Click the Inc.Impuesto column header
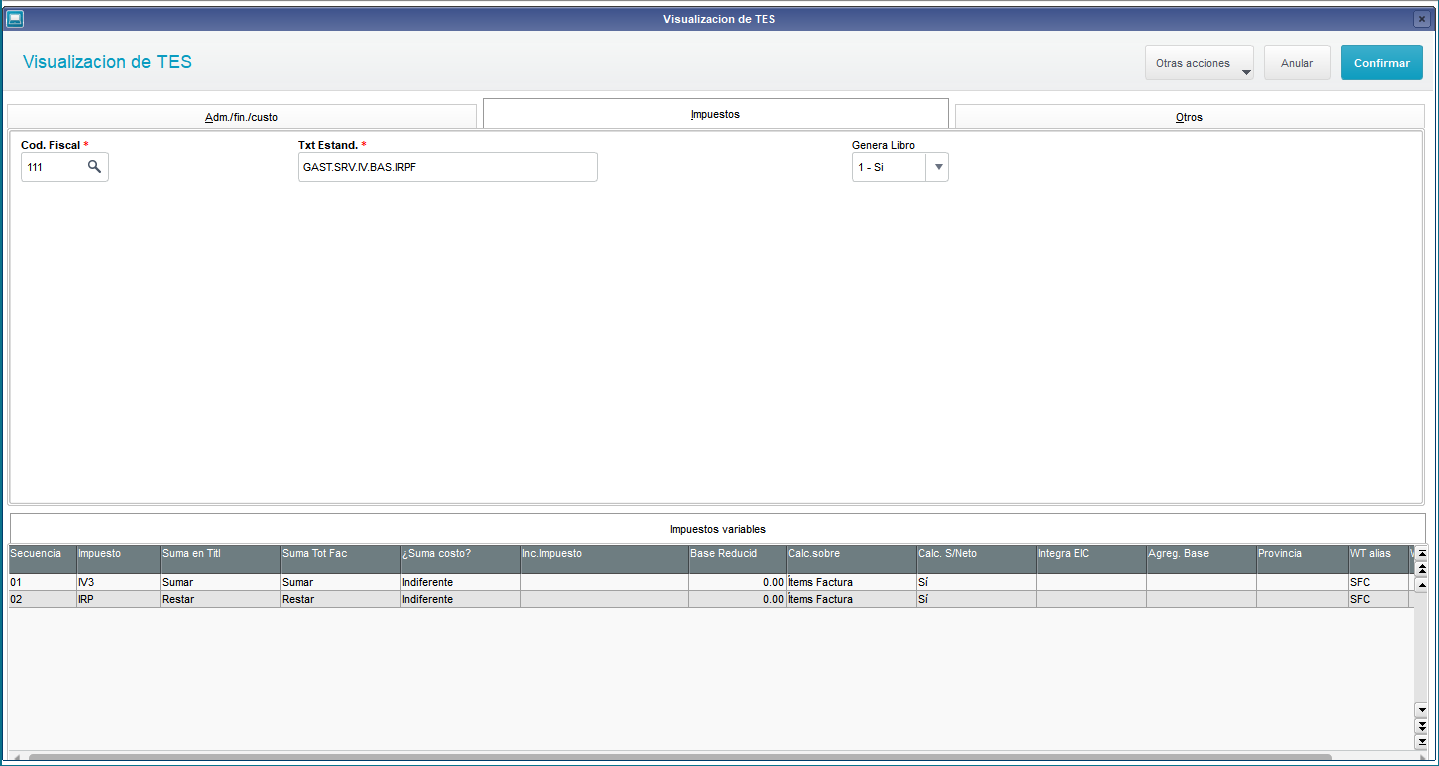This screenshot has height=766, width=1439. coord(604,559)
